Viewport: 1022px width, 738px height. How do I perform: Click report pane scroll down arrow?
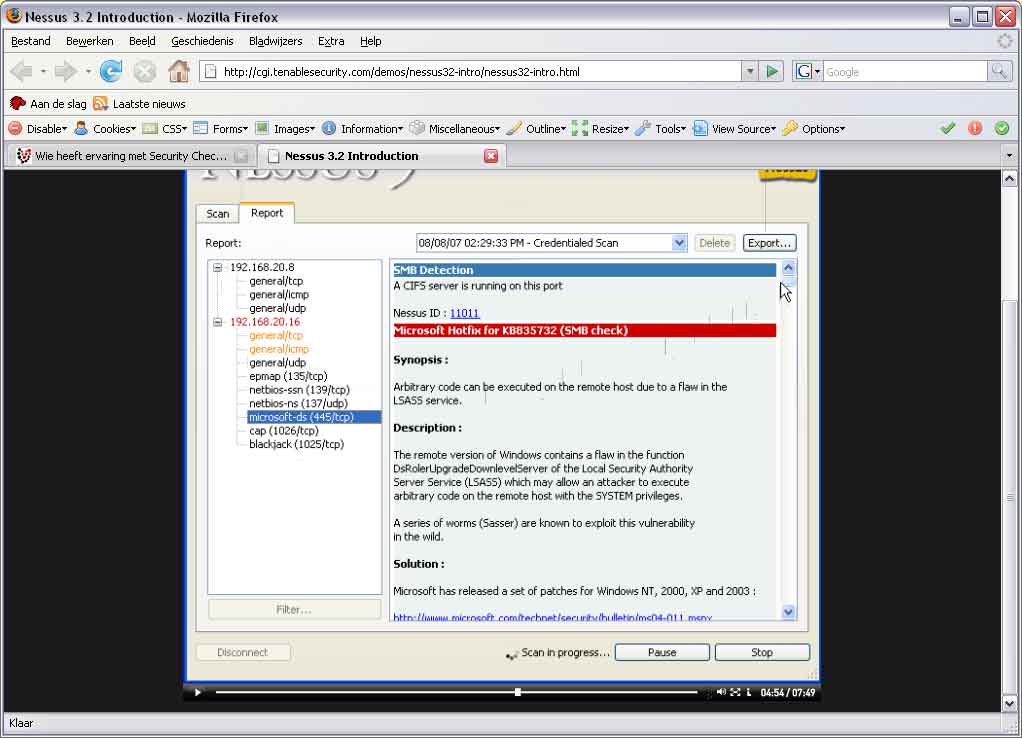[788, 612]
